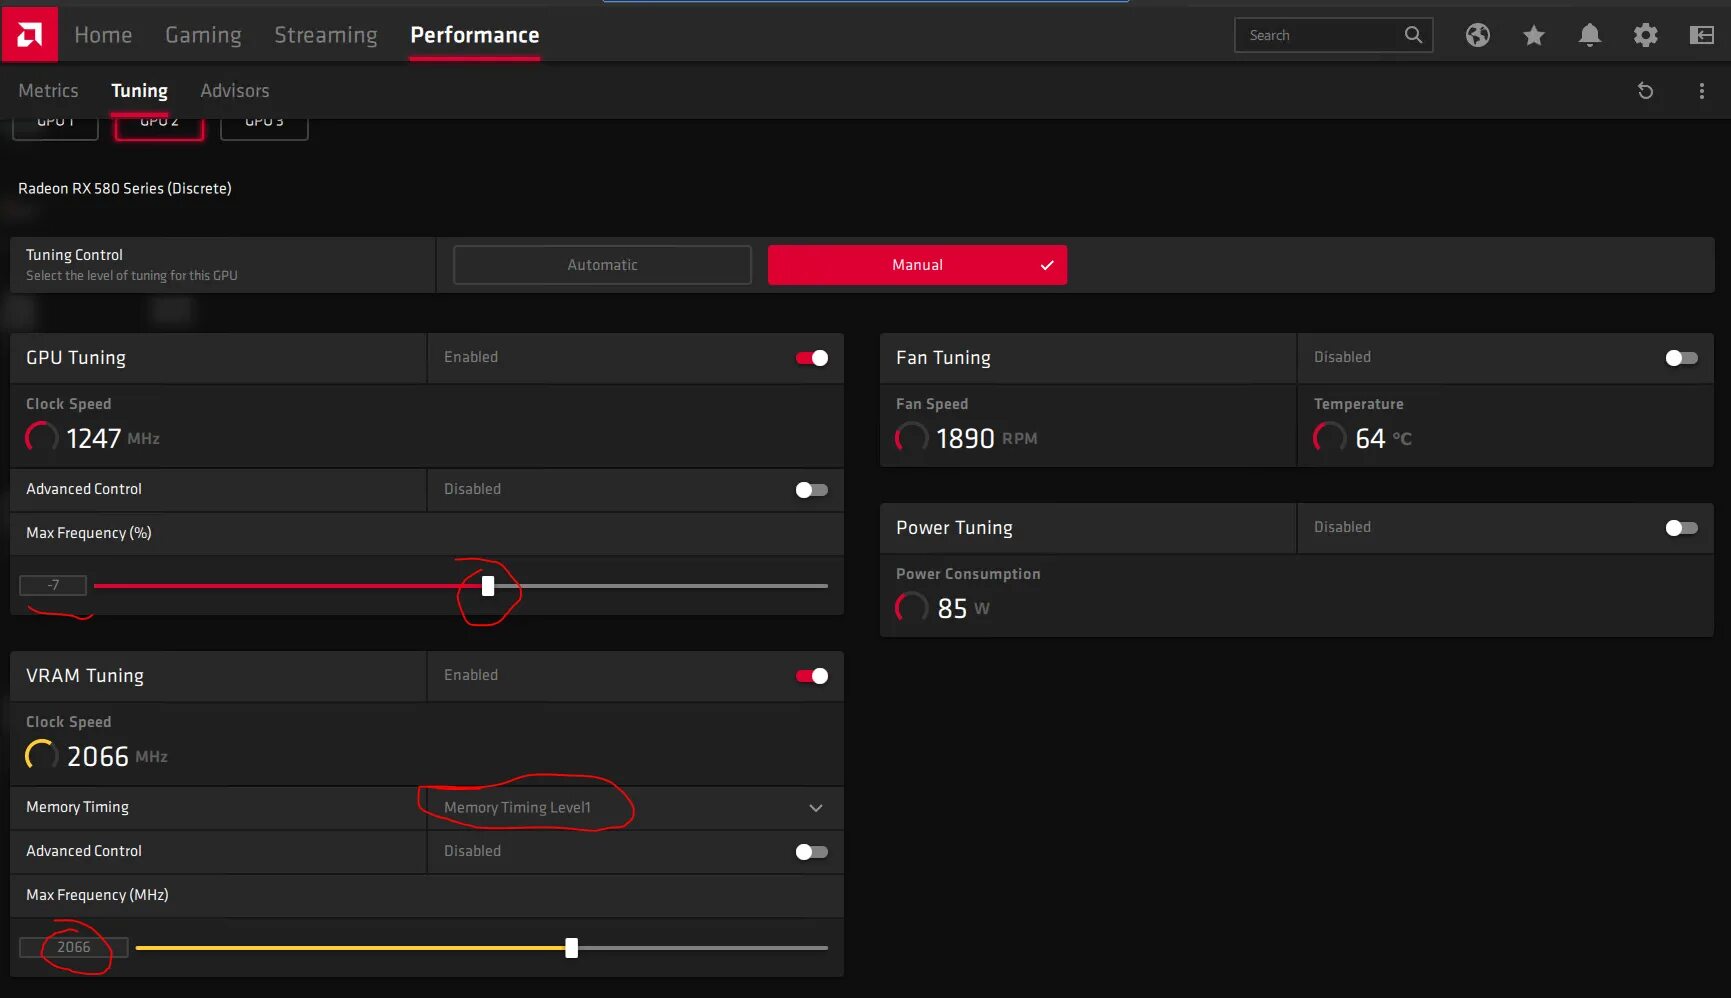Click the Max Frequency percentage slider handle
This screenshot has width=1731, height=998.
[x=487, y=586]
